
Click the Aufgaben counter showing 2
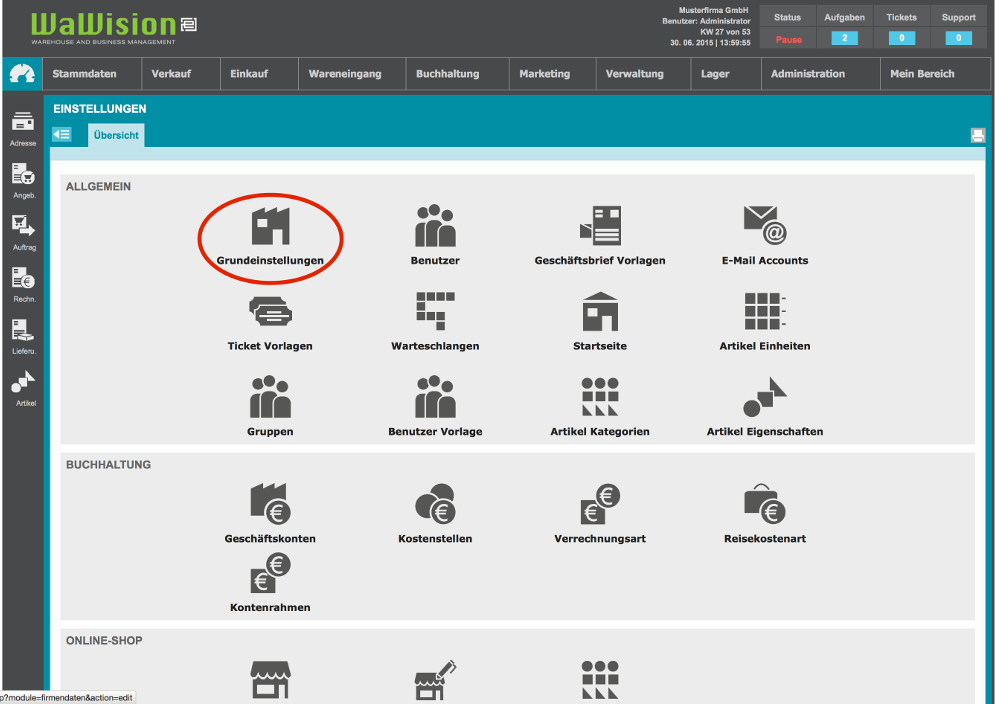coord(844,39)
